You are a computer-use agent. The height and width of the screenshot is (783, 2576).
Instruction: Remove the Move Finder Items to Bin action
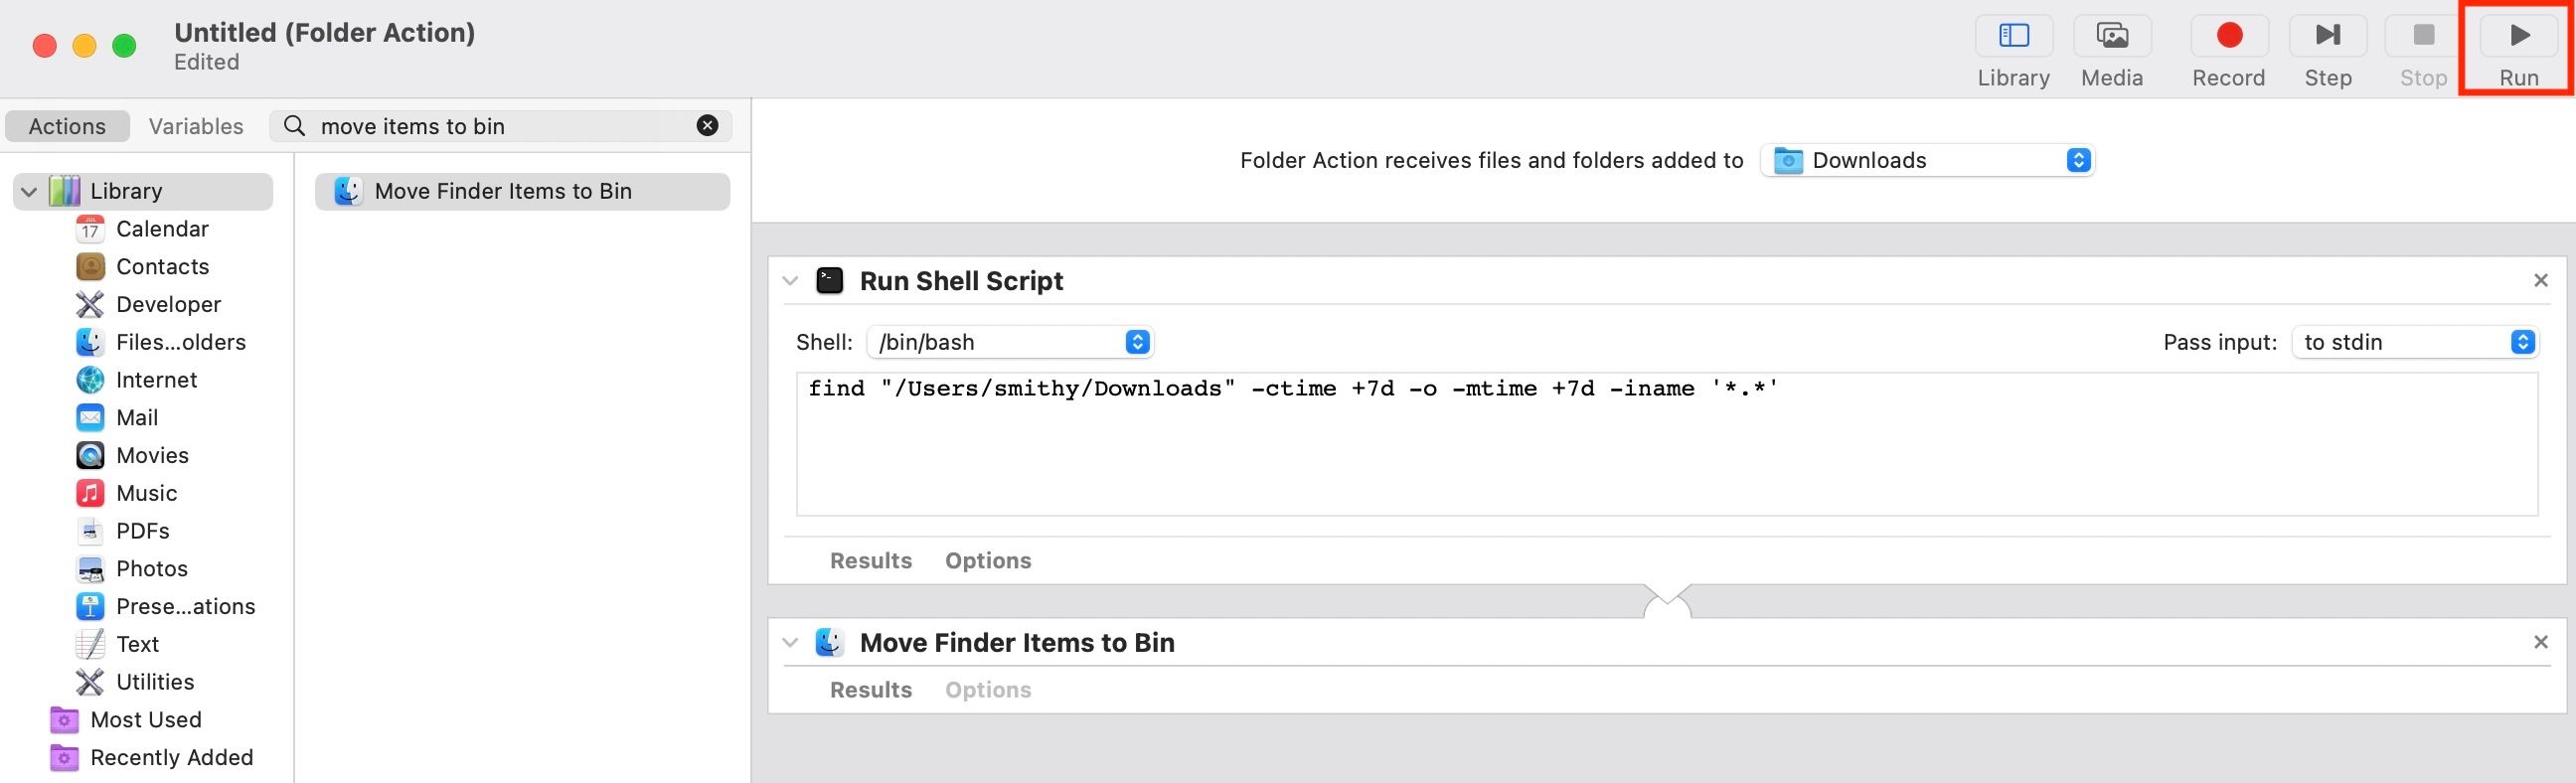(x=2540, y=642)
